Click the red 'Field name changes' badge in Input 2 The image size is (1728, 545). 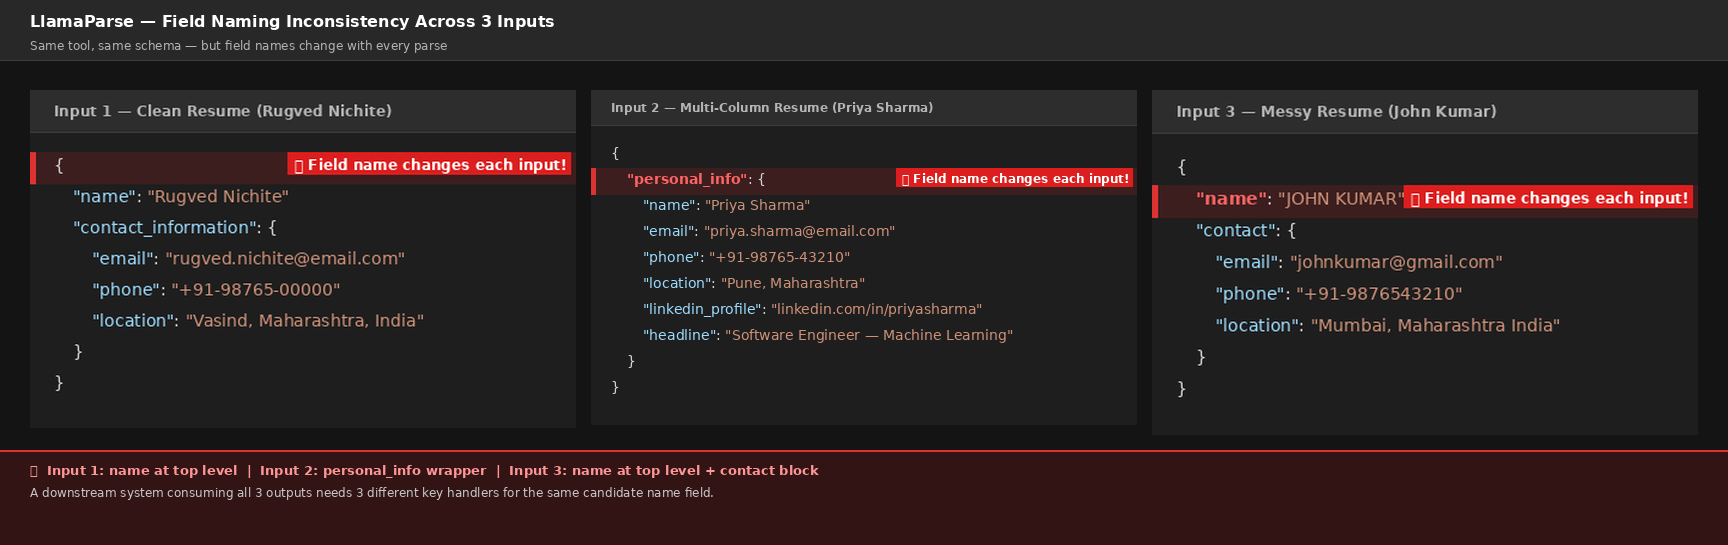click(1014, 179)
